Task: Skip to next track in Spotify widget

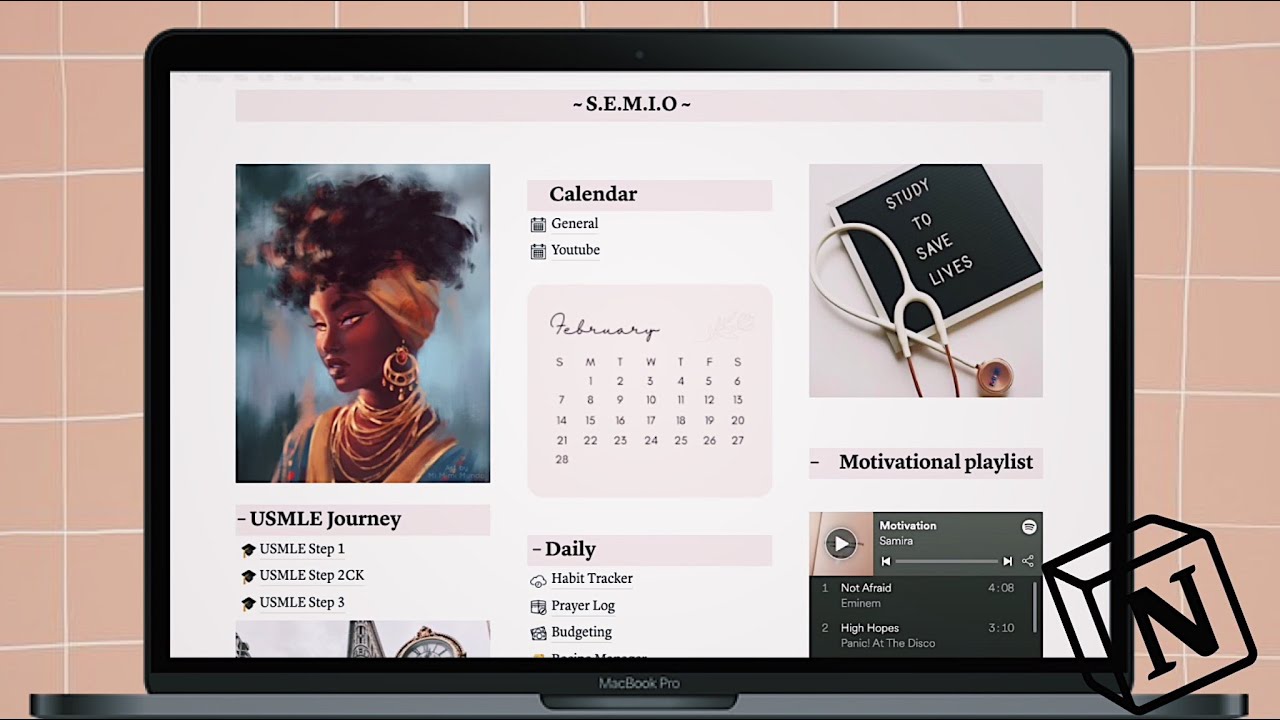Action: coord(1008,562)
